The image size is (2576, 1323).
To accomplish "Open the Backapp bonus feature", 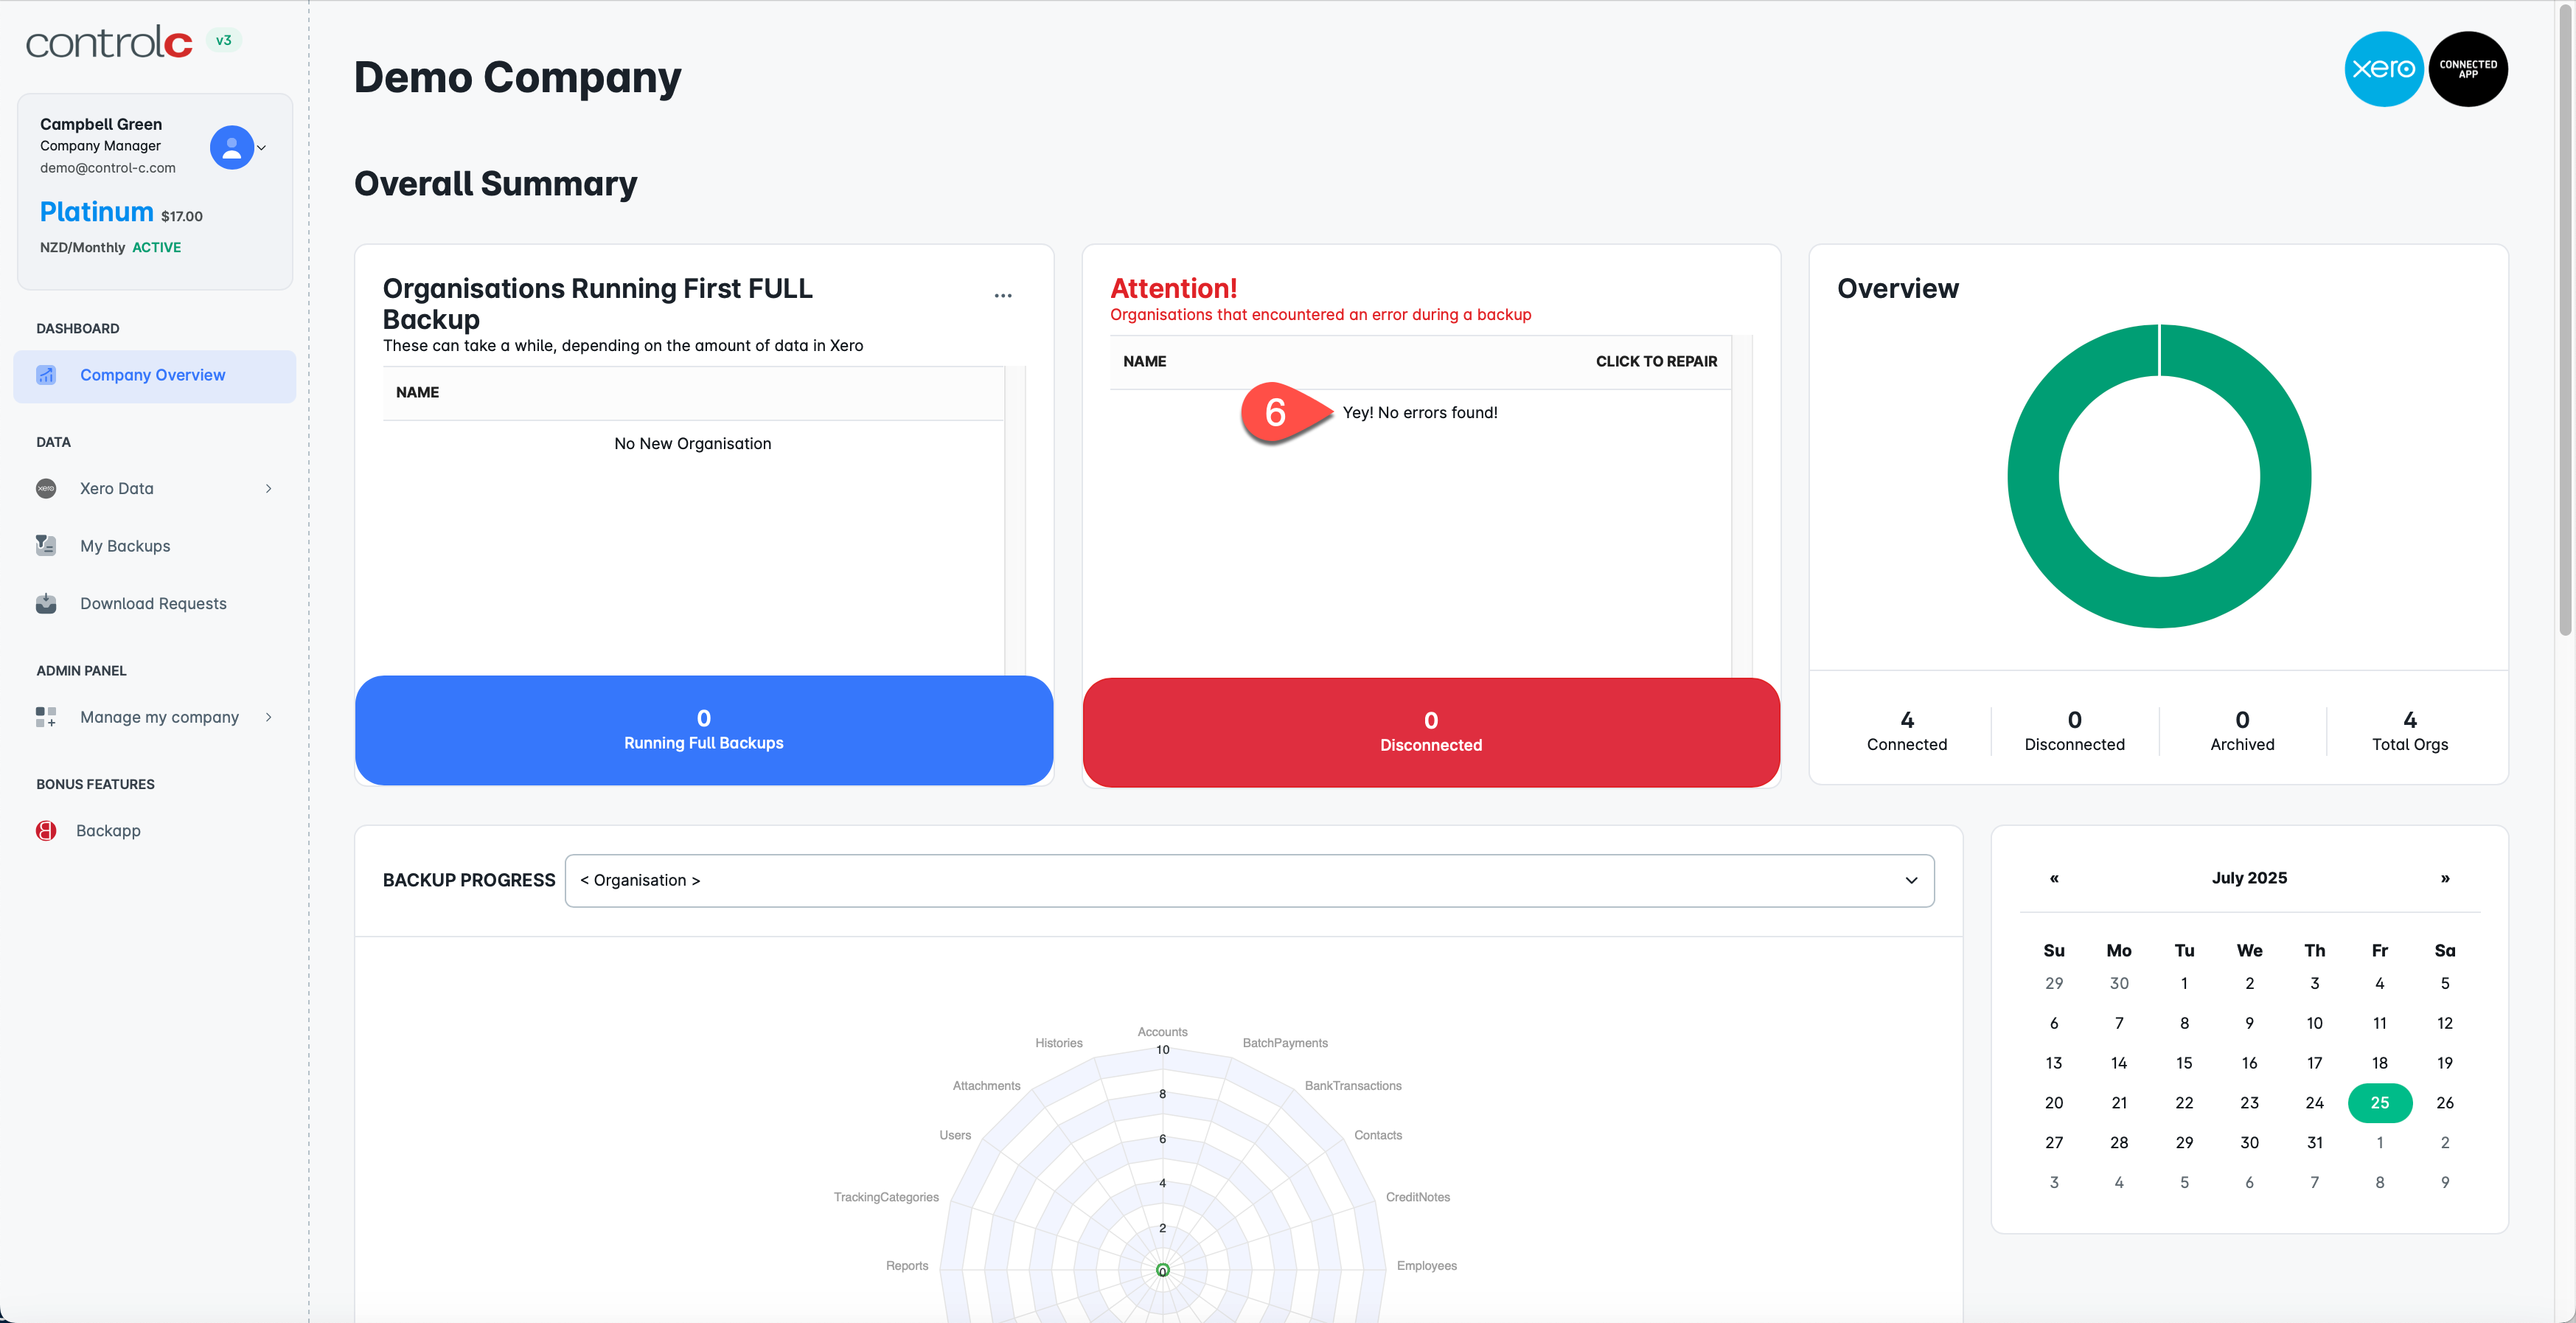I will [x=108, y=831].
